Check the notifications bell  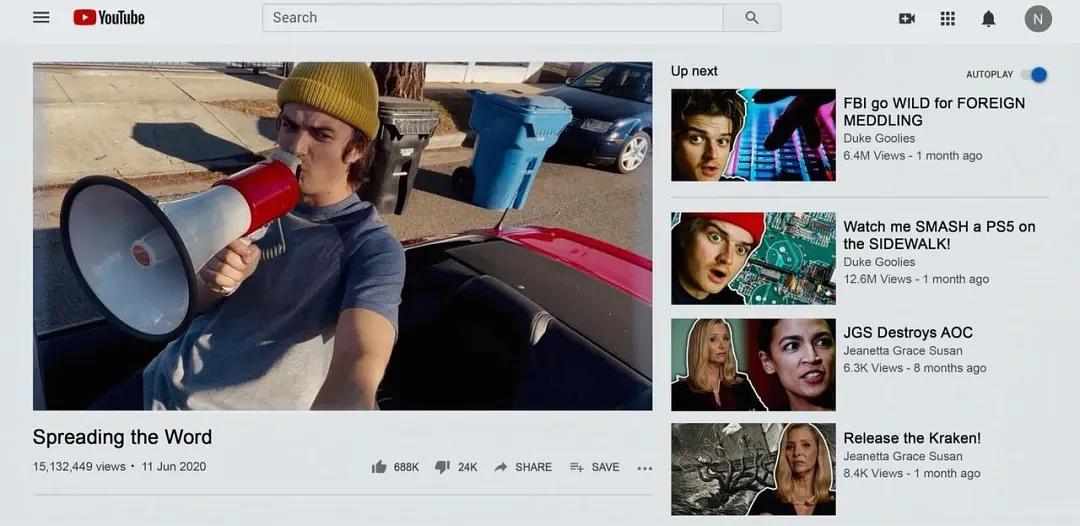click(988, 18)
